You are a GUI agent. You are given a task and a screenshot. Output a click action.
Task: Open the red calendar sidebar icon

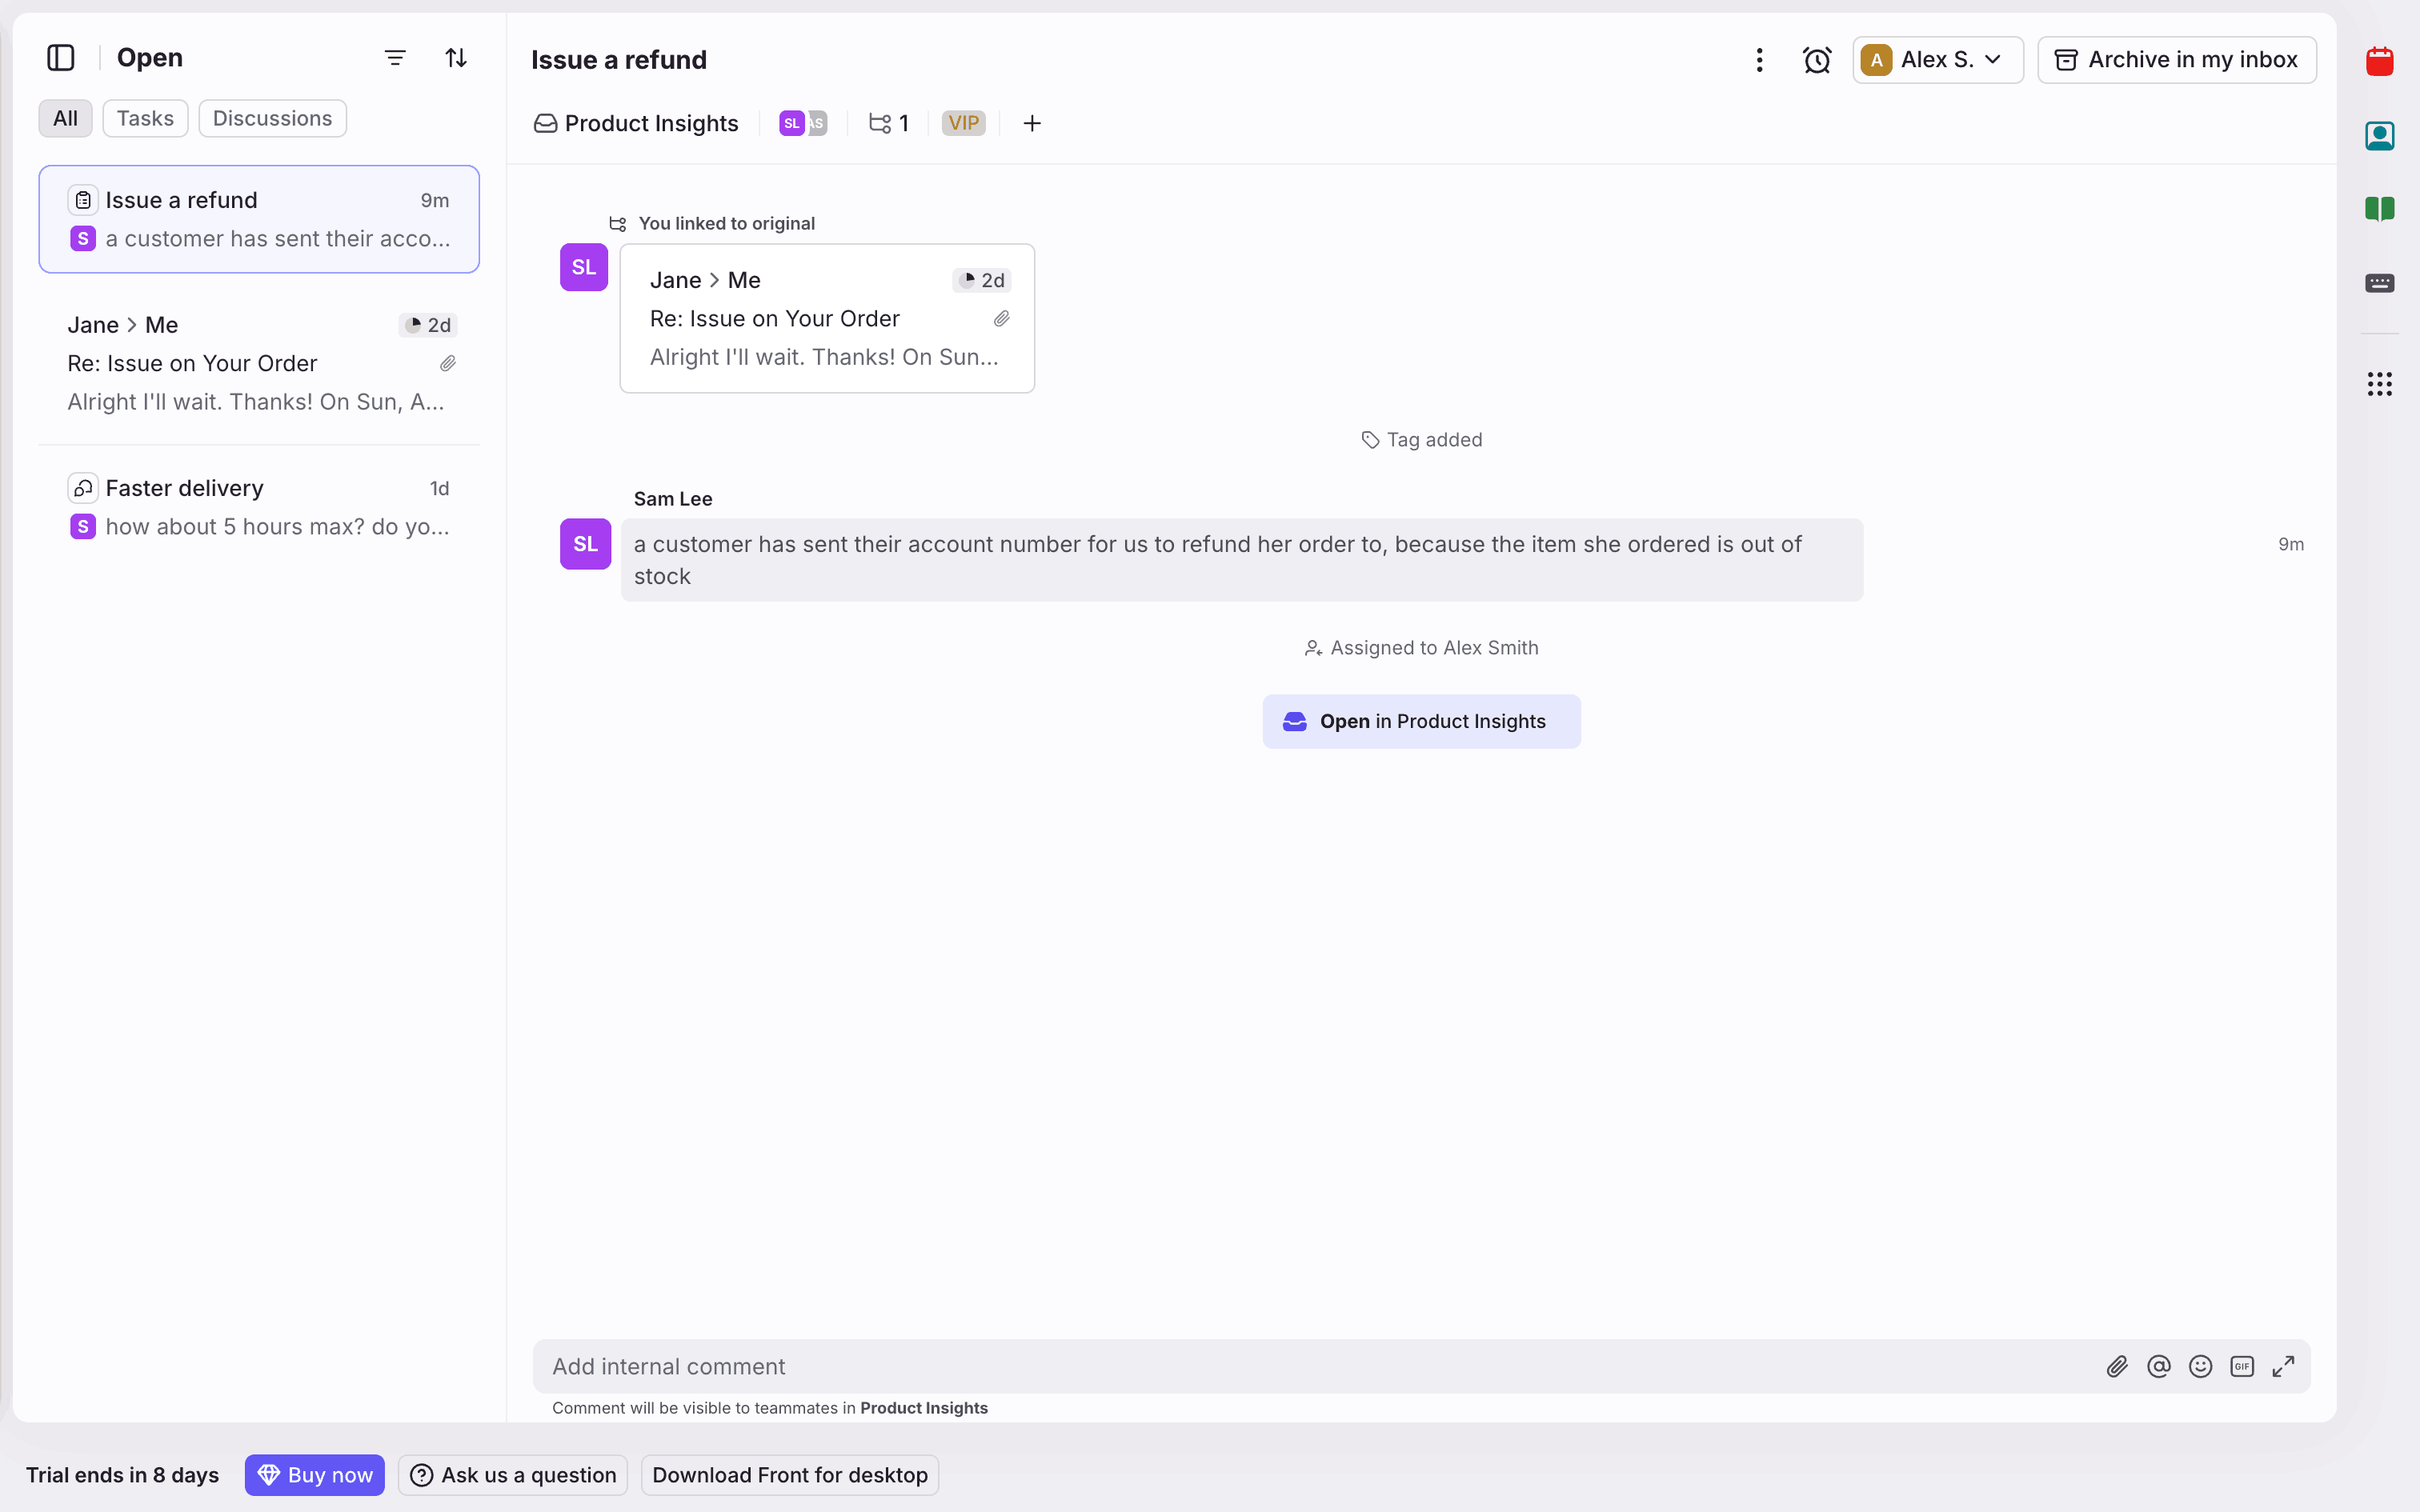[x=2379, y=62]
